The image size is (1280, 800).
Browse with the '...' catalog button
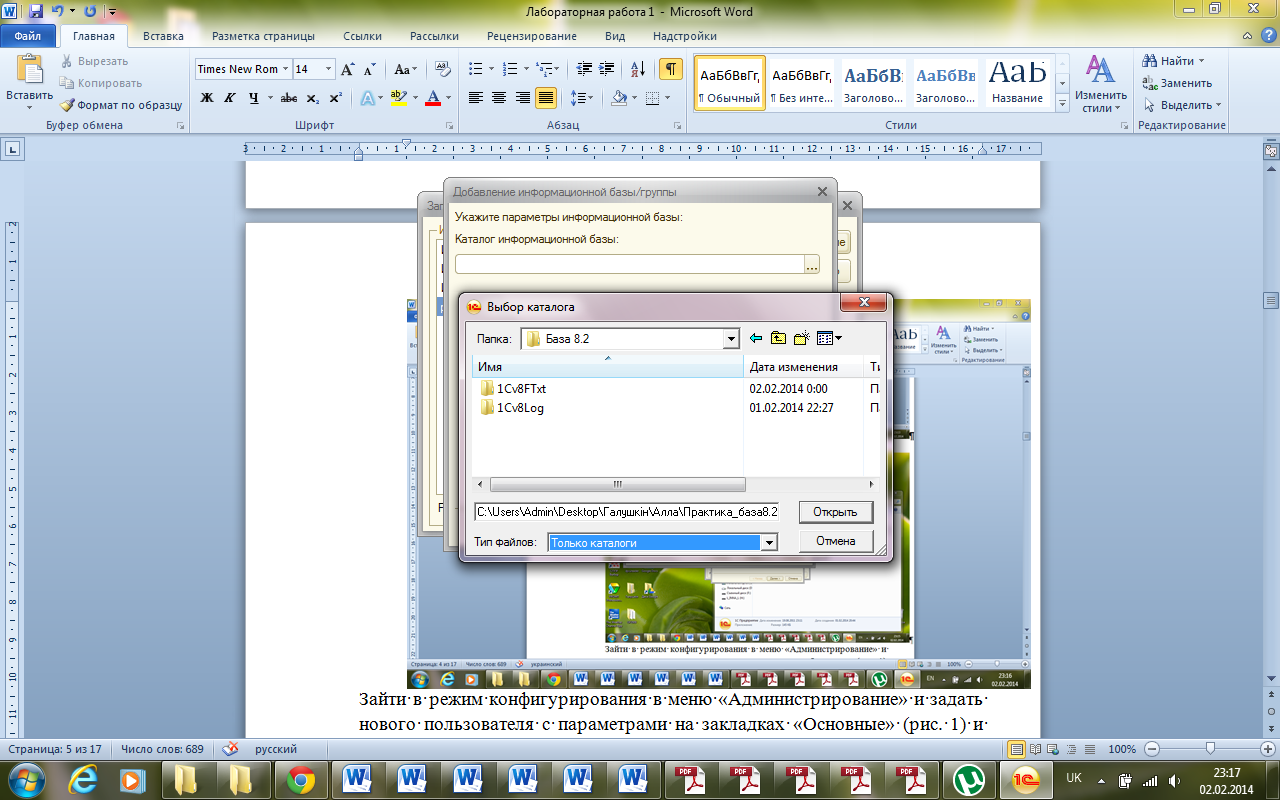[812, 265]
